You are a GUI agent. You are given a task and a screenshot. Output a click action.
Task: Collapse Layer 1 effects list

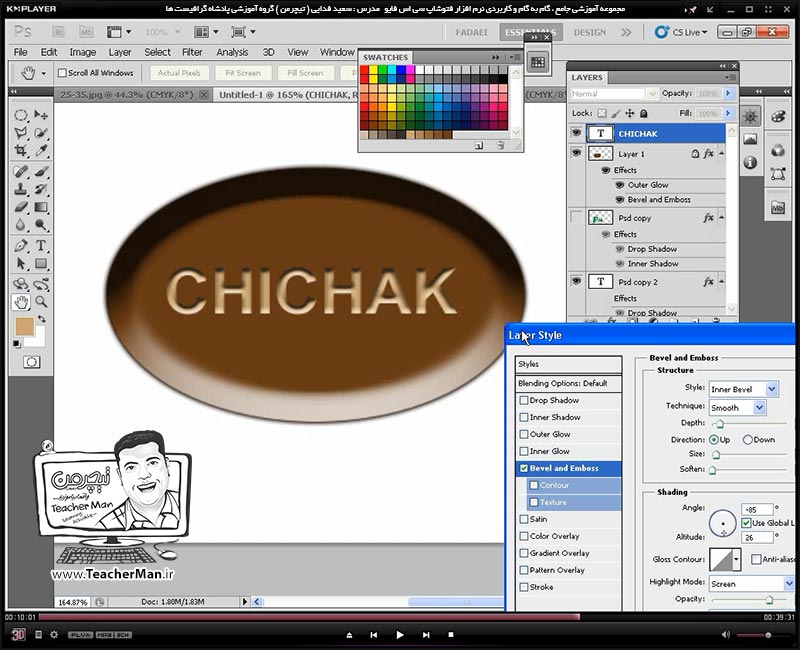(x=722, y=154)
